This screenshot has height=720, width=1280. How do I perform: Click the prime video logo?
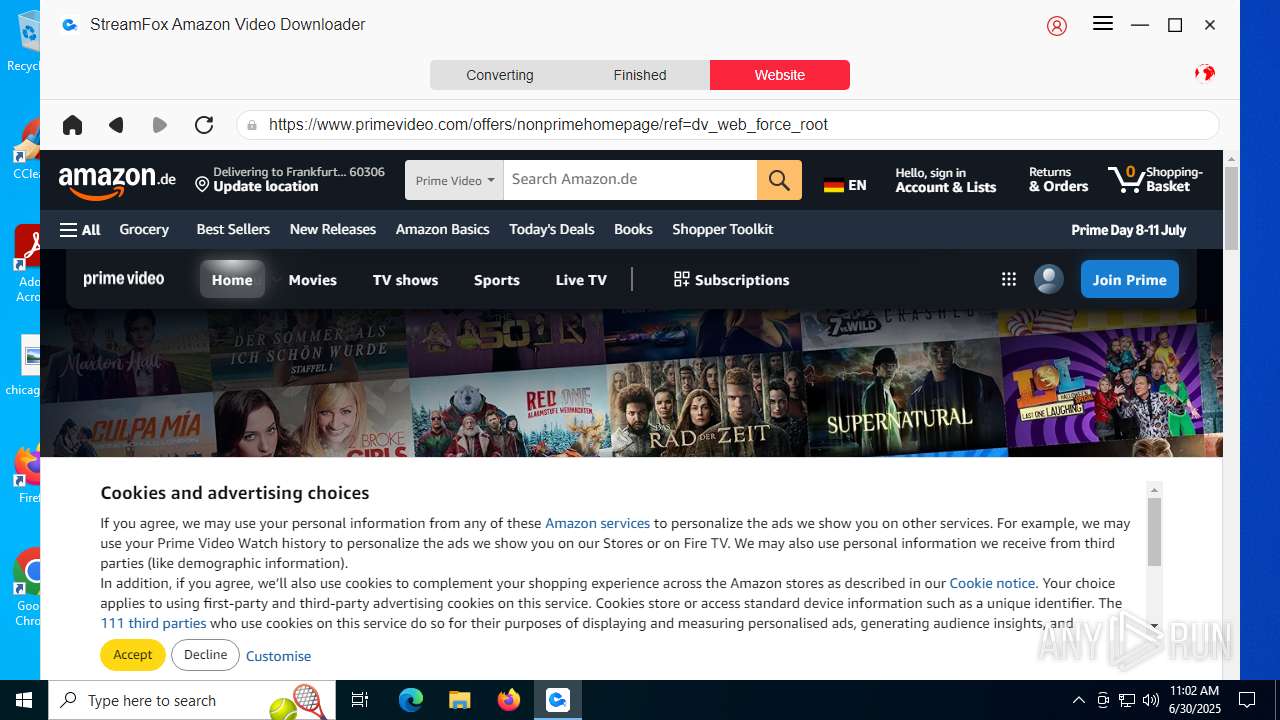124,279
